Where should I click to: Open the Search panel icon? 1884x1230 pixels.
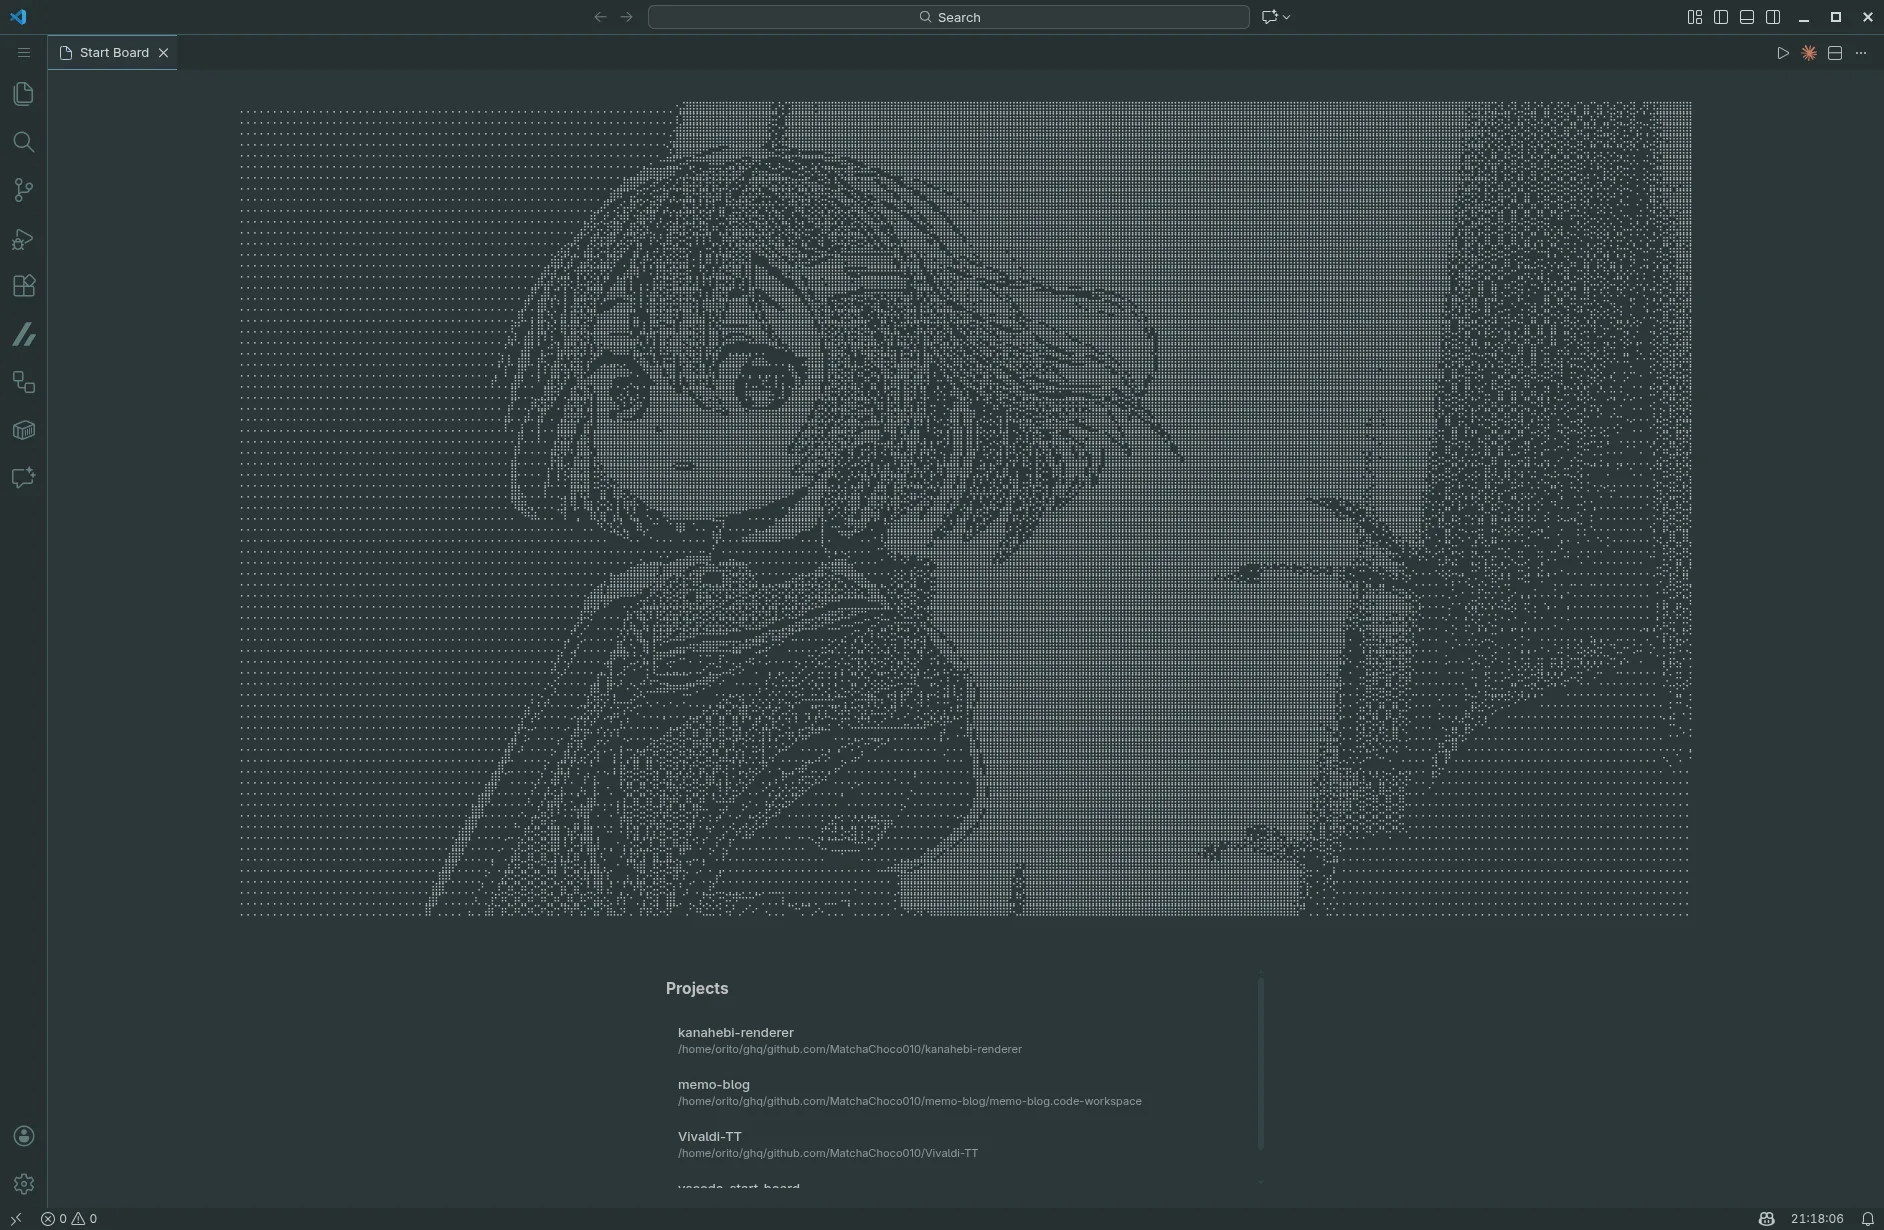tap(23, 142)
